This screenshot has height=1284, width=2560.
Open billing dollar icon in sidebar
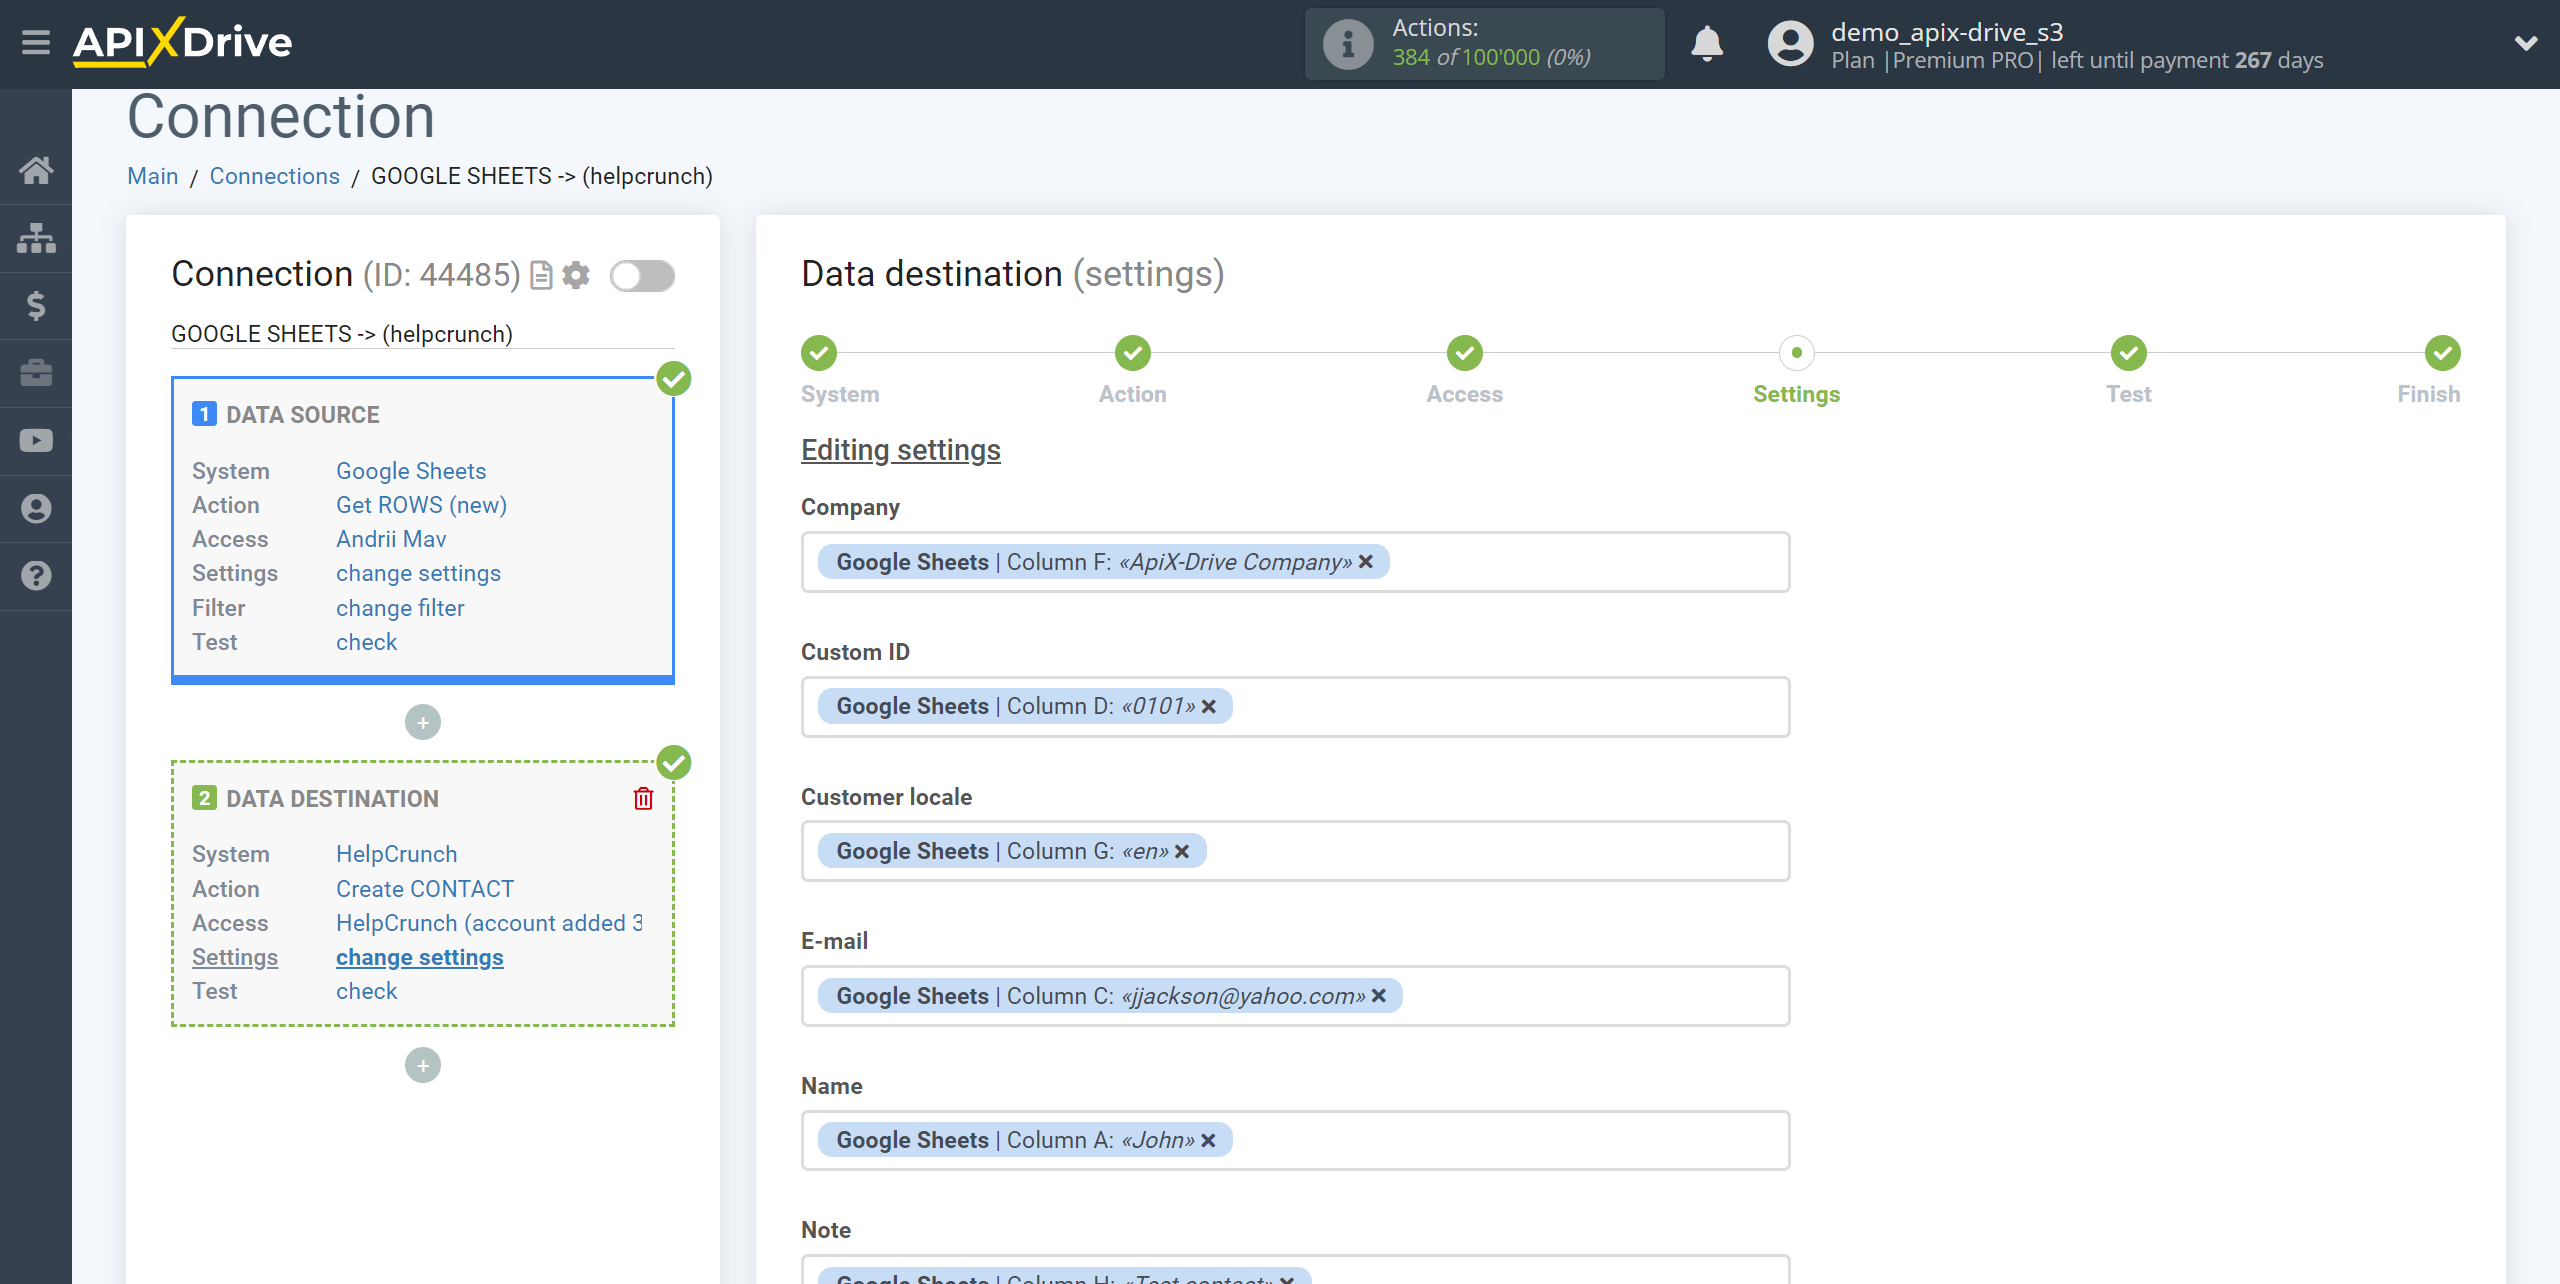point(36,305)
